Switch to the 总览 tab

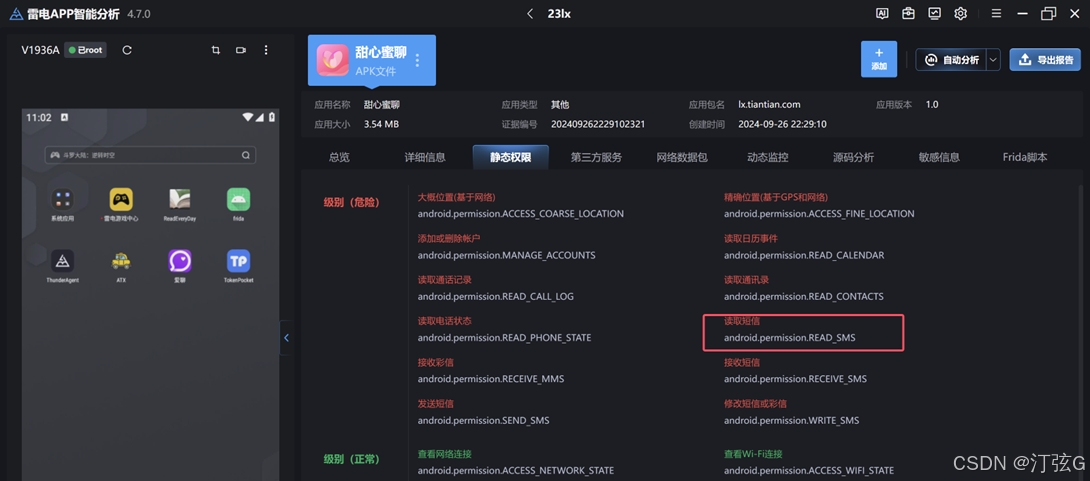[339, 157]
